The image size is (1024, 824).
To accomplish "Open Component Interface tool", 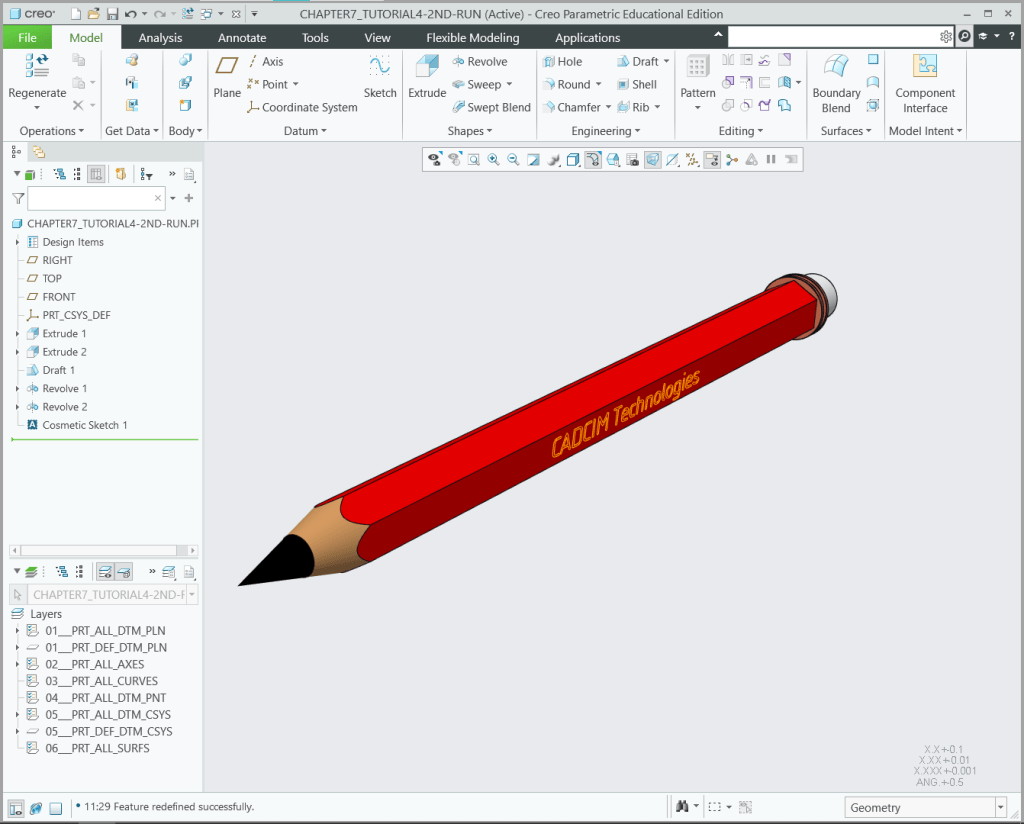I will coord(925,84).
